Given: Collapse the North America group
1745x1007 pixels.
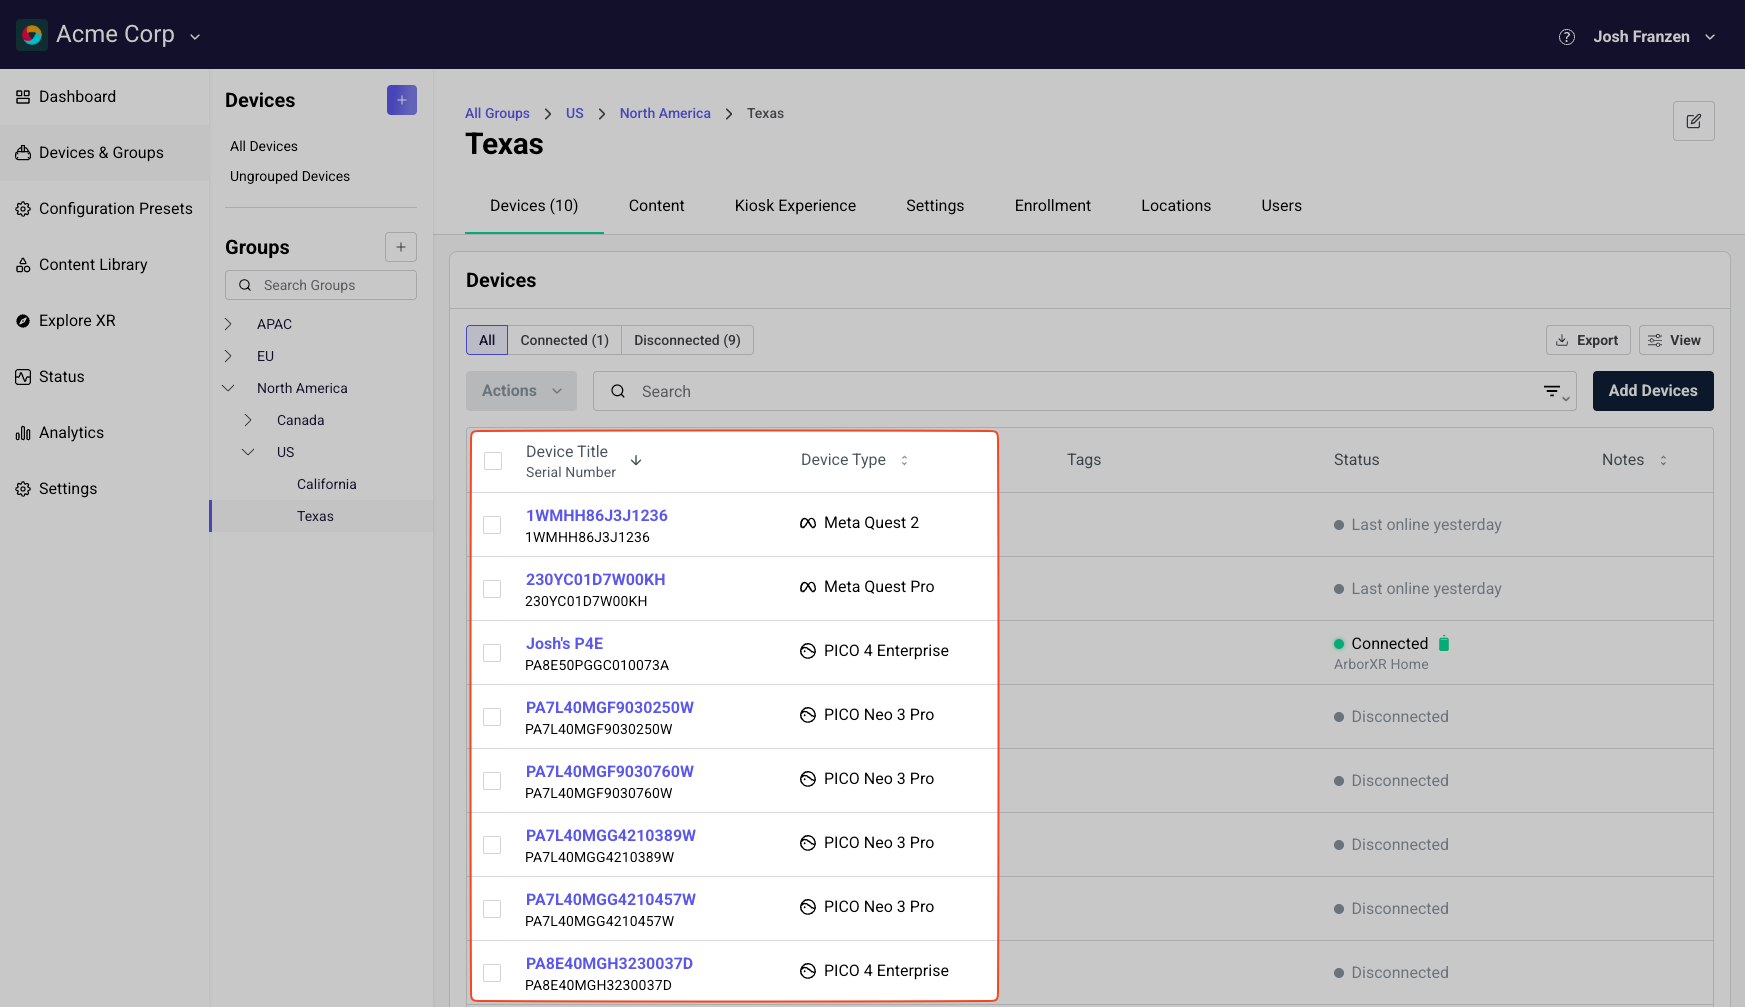Looking at the screenshot, I should click(x=228, y=388).
